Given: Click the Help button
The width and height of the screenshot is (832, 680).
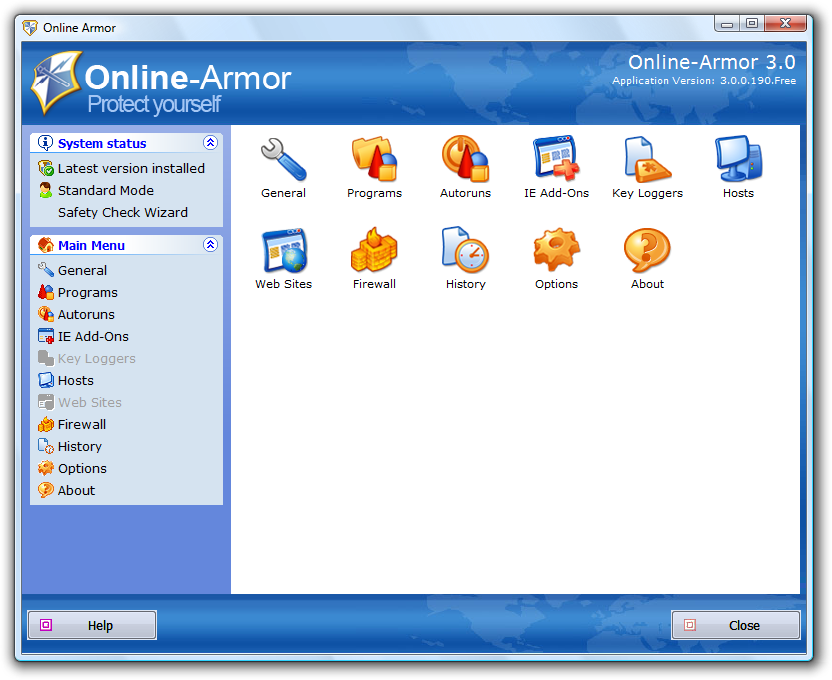Looking at the screenshot, I should point(92,625).
